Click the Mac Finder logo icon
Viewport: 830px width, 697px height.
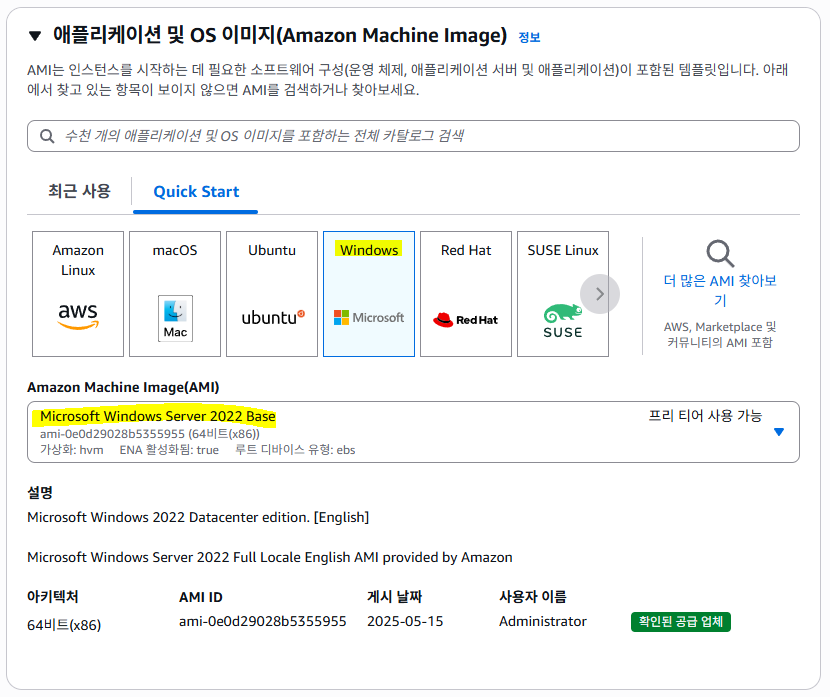[175, 318]
